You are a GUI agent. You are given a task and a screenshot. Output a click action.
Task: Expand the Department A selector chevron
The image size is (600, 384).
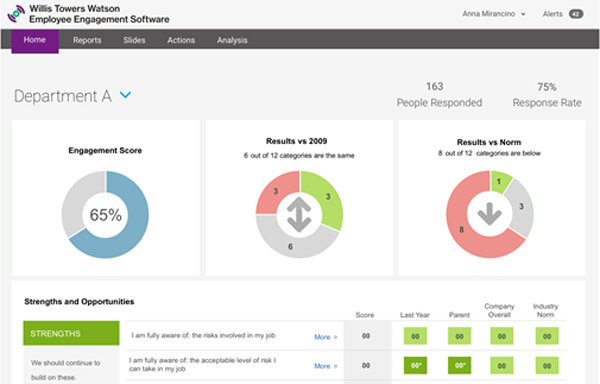pyautogui.click(x=126, y=94)
